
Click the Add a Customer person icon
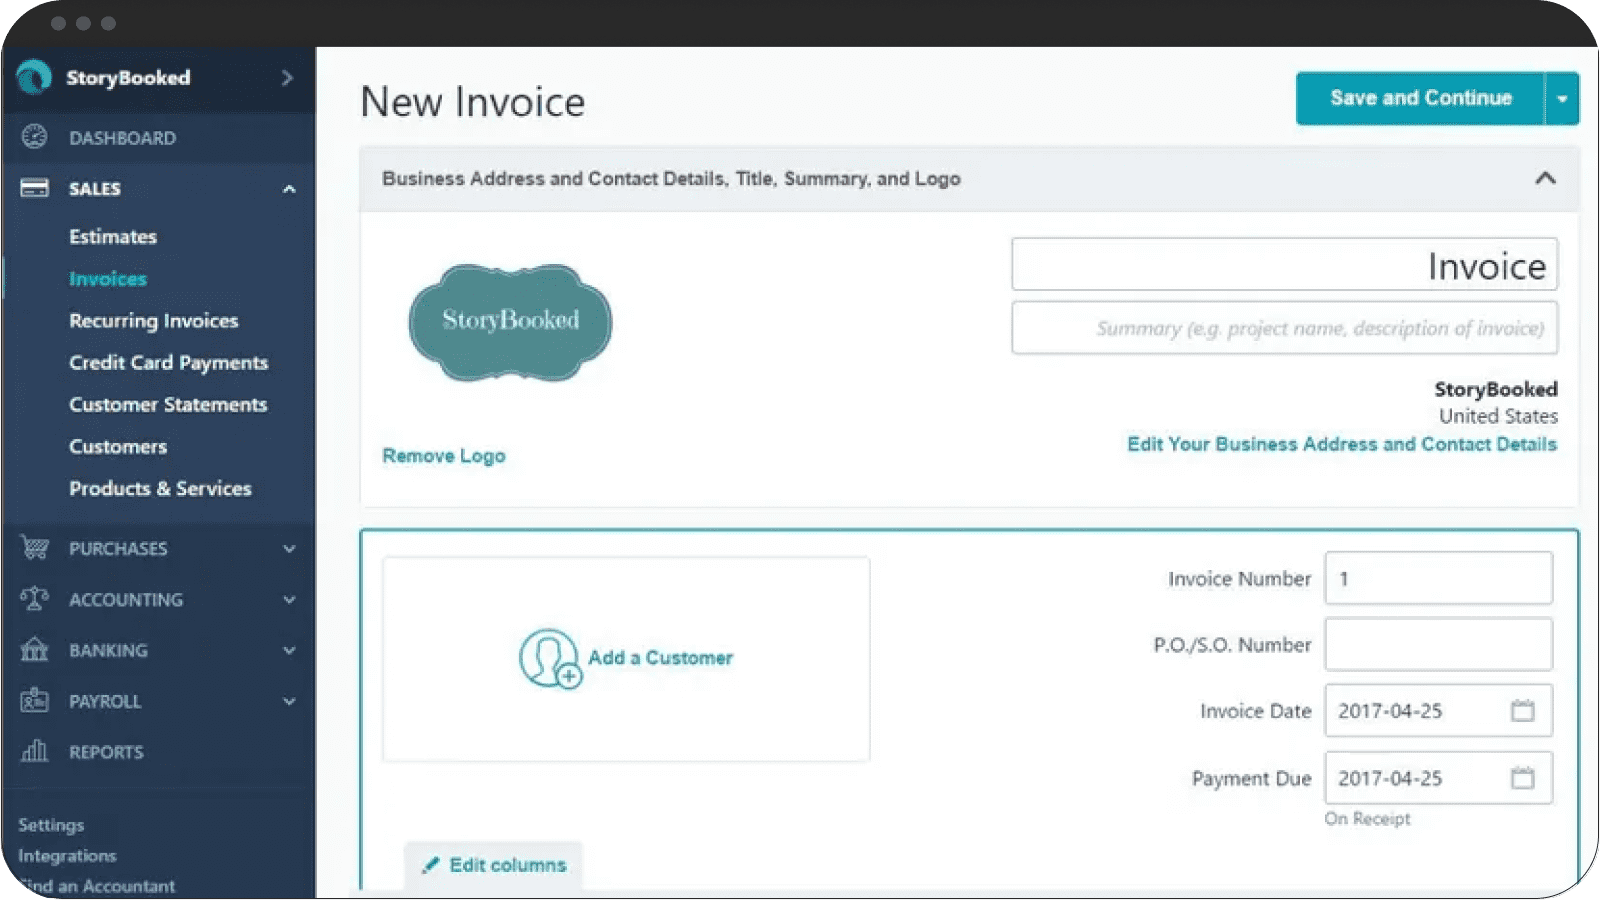click(549, 658)
